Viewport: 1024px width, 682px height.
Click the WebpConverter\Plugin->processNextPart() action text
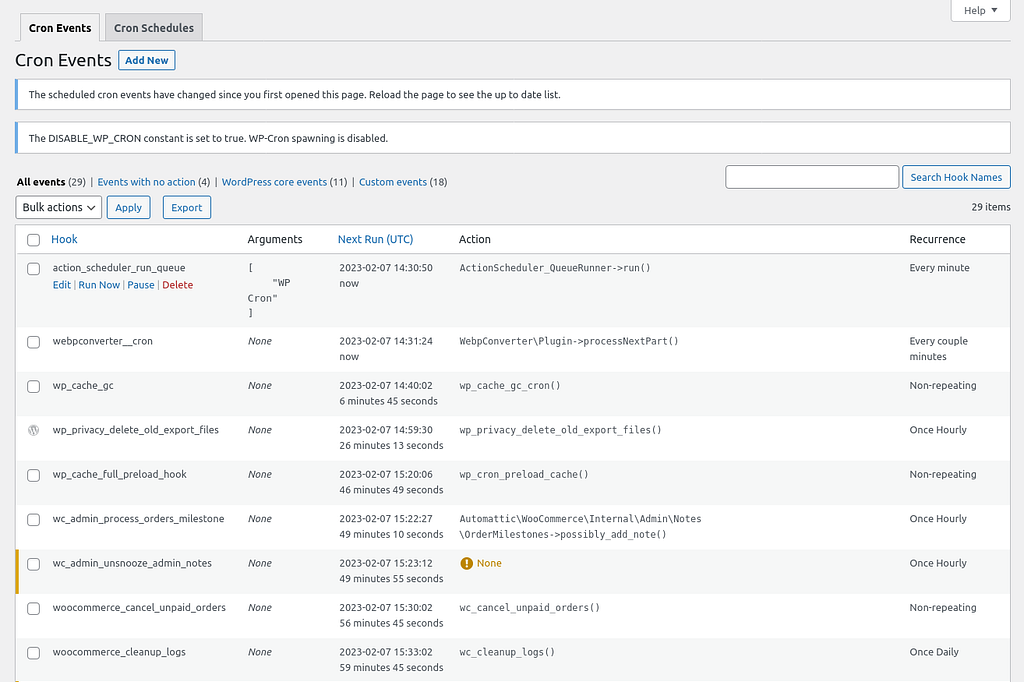(569, 341)
